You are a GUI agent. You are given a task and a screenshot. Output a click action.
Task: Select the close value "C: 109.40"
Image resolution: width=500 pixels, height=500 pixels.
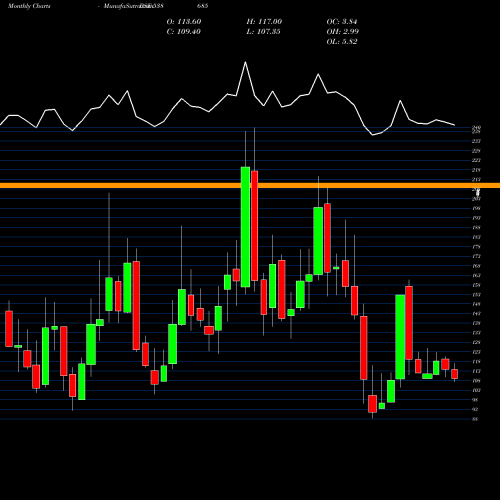click(x=184, y=32)
